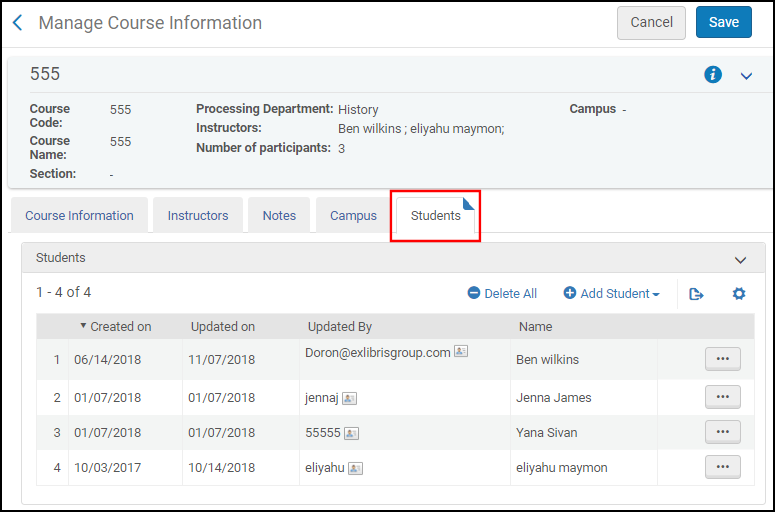Collapse the Students section panel
This screenshot has width=775, height=512.
pyautogui.click(x=741, y=260)
